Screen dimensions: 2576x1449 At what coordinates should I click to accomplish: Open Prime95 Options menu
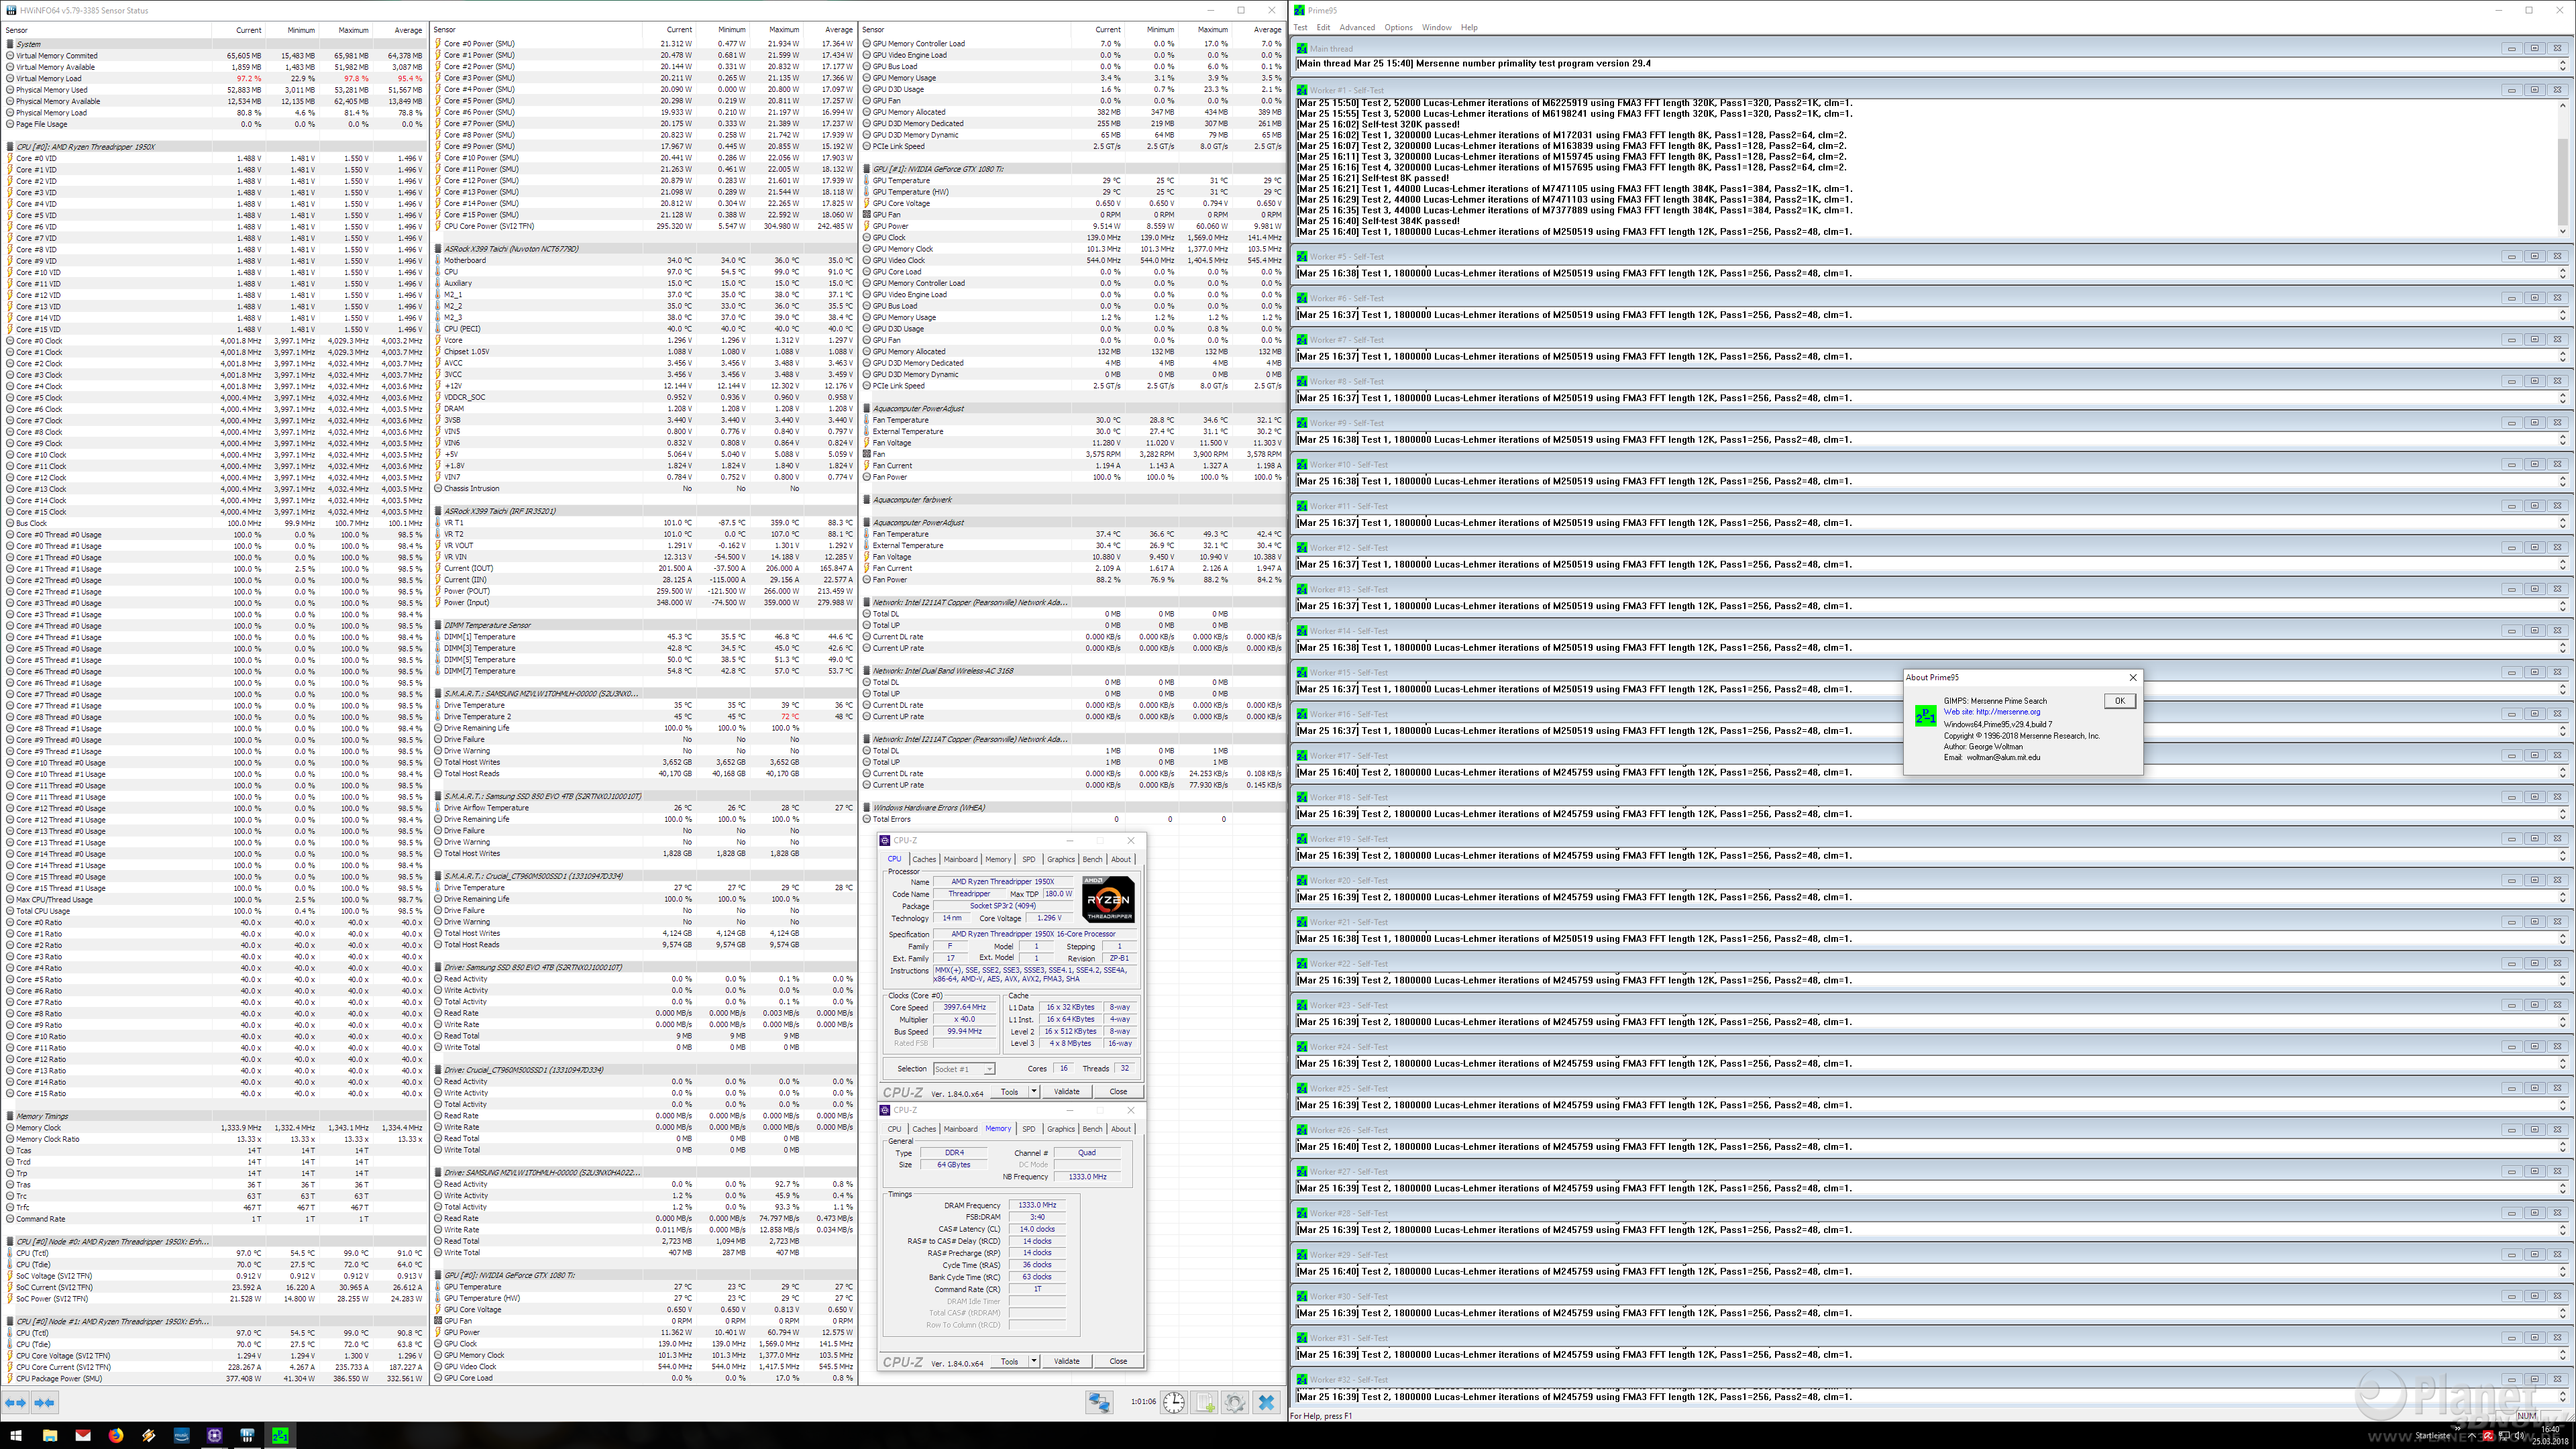1398,27
